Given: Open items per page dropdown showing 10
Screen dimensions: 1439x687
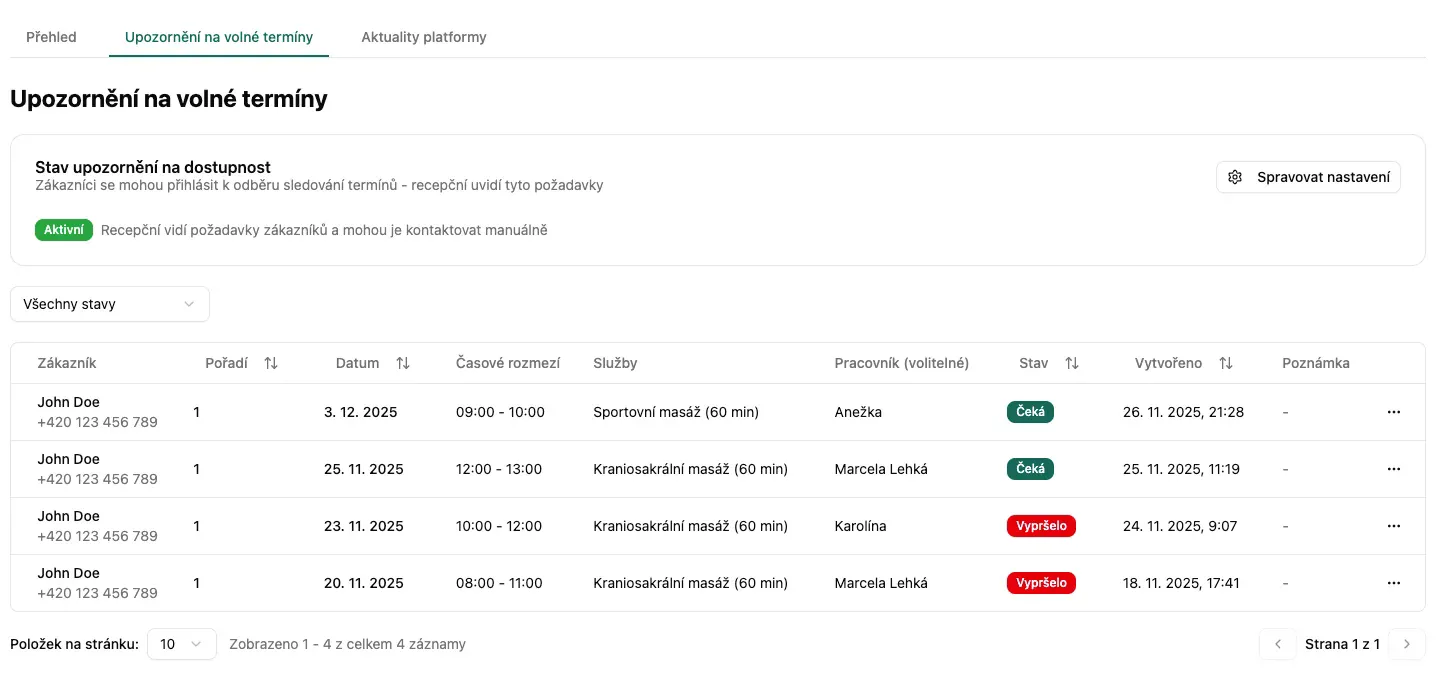Looking at the screenshot, I should click(181, 644).
